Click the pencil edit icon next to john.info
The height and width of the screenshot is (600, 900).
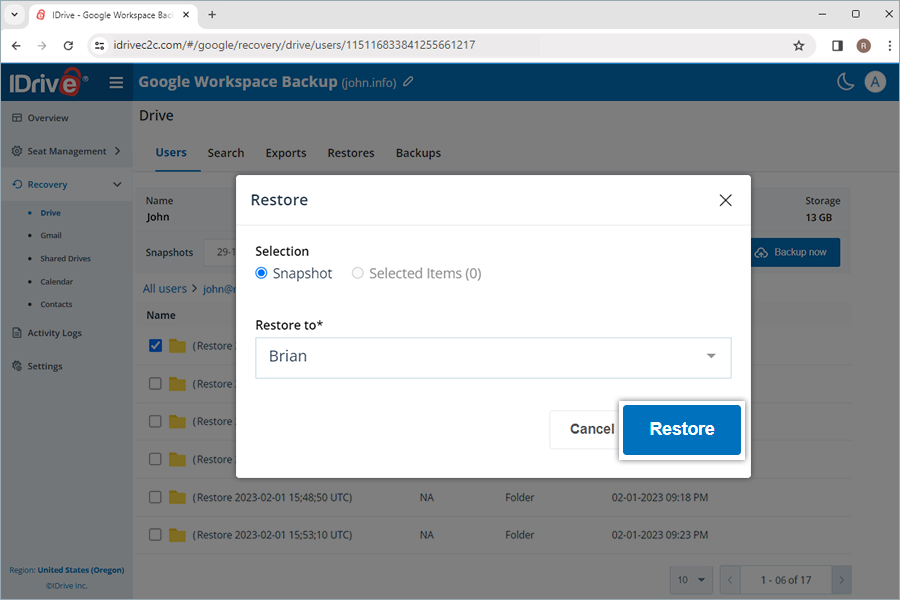pyautogui.click(x=408, y=82)
